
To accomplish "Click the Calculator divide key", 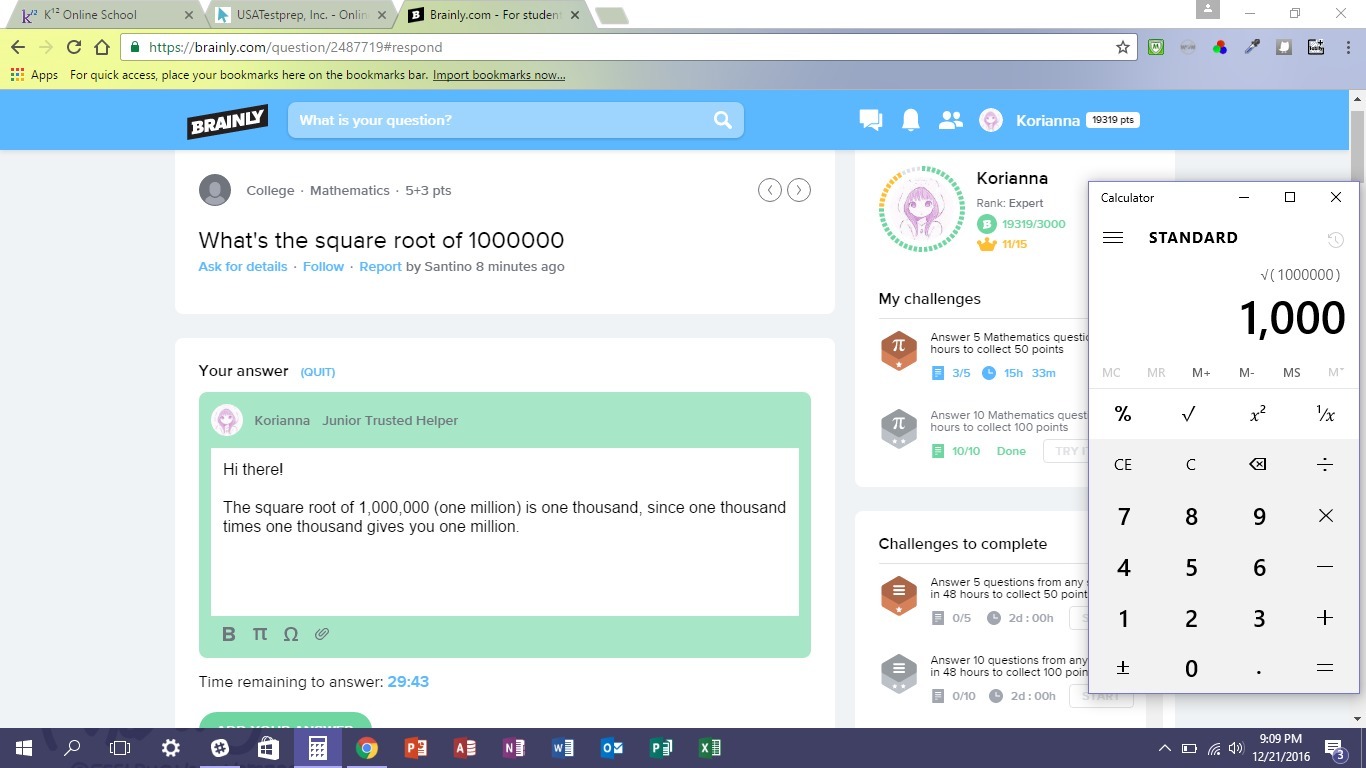I will [1325, 464].
